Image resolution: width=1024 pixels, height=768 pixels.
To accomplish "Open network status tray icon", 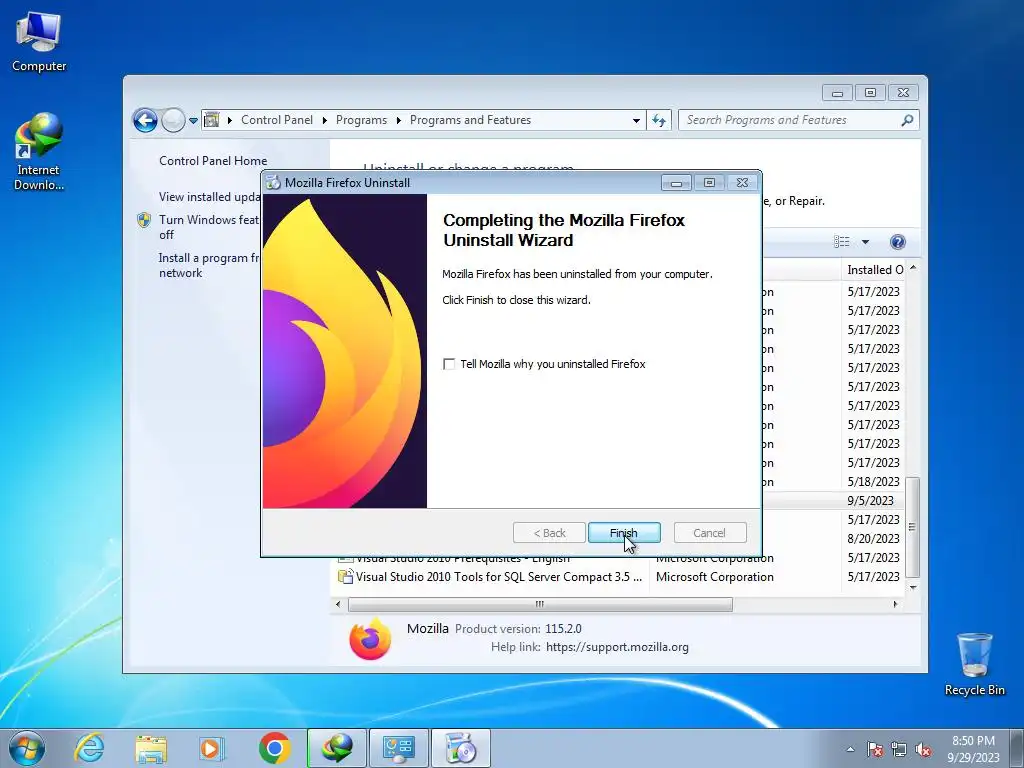I will (899, 749).
